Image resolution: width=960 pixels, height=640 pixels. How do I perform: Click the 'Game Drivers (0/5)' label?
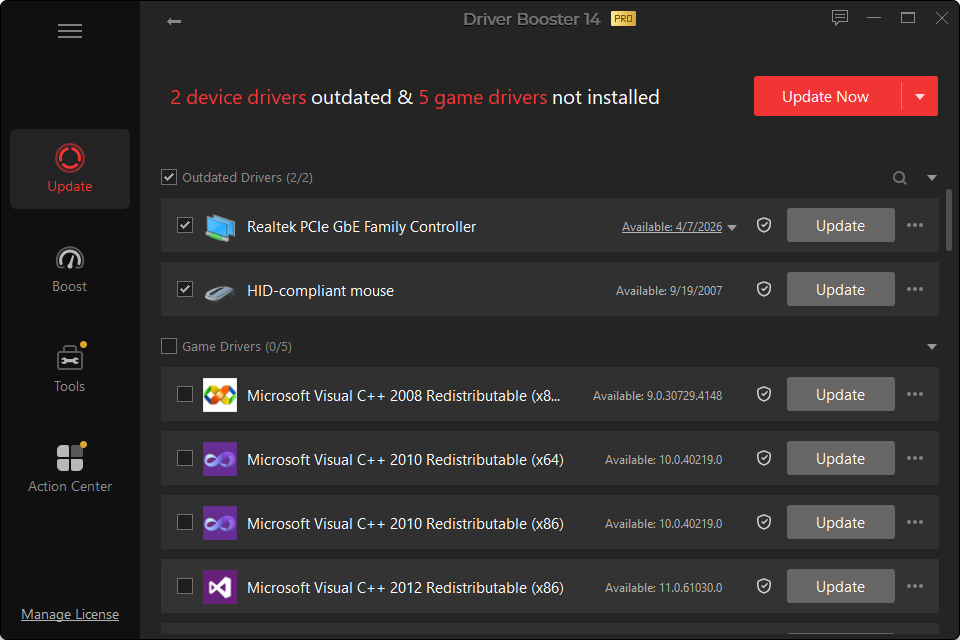click(237, 347)
